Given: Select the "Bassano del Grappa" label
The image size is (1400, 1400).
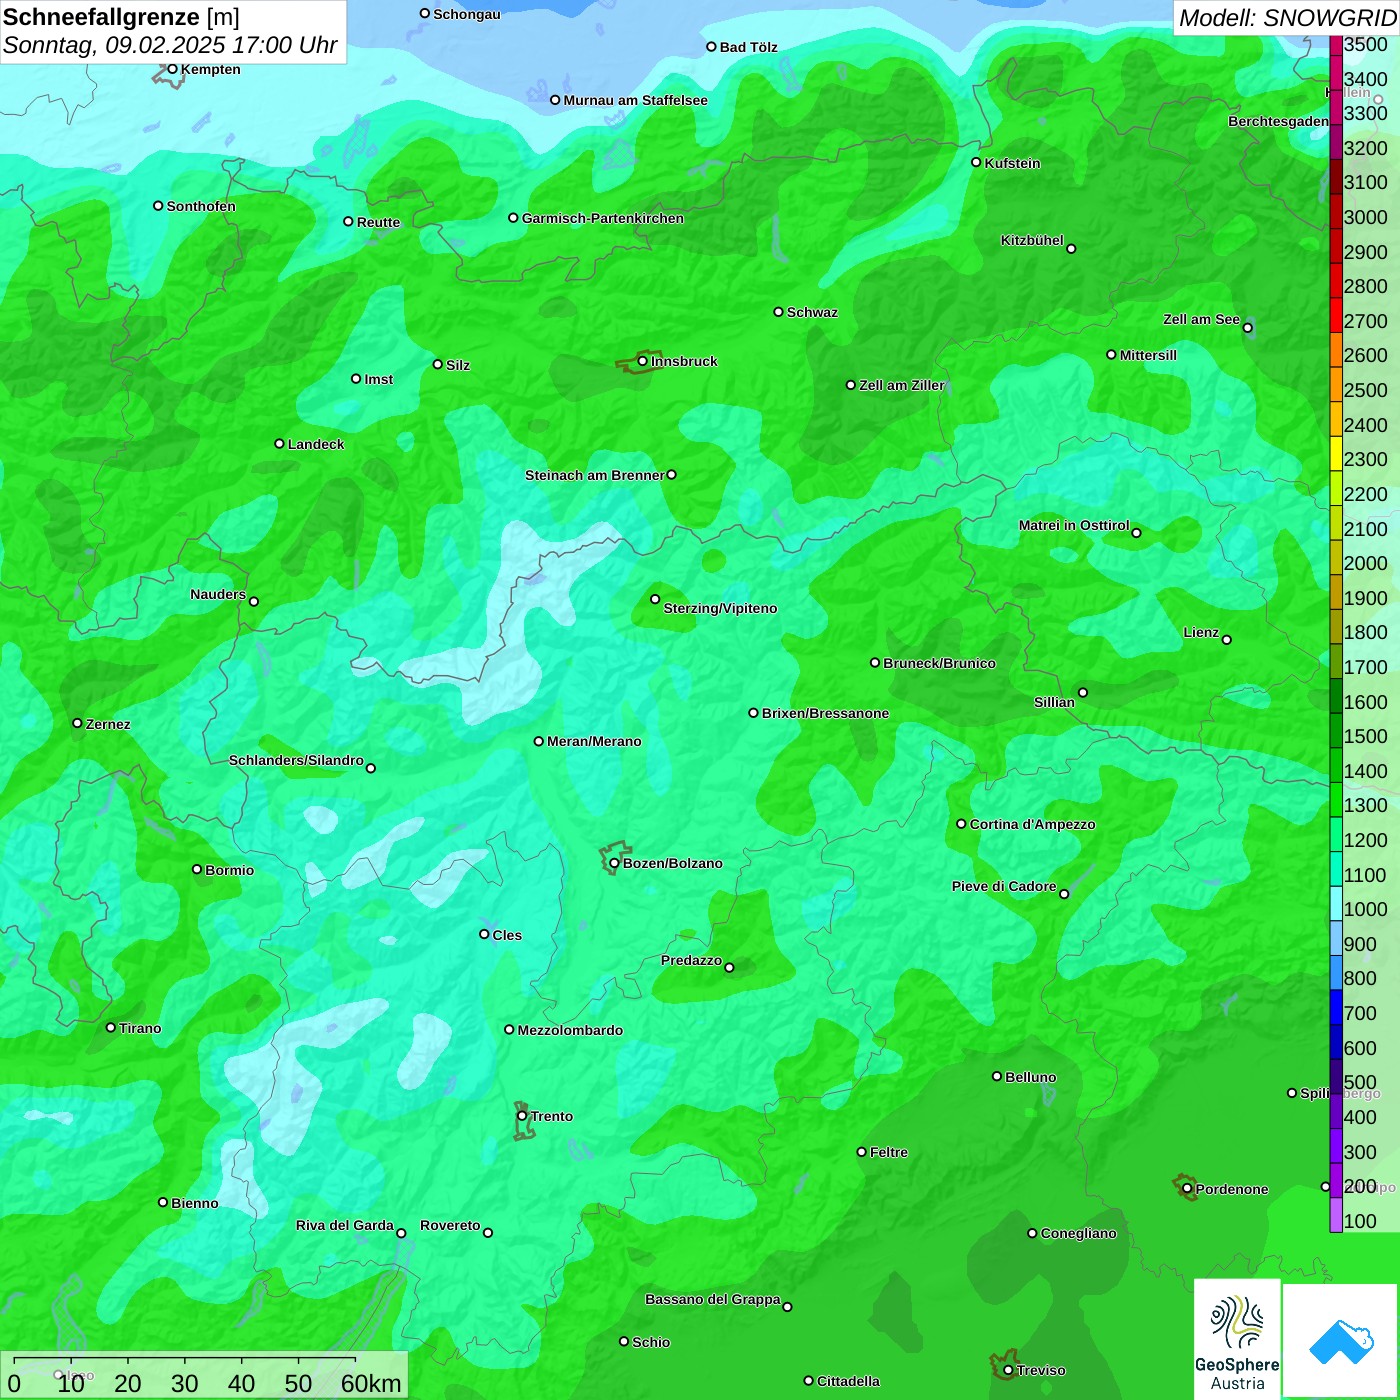Looking at the screenshot, I should (712, 1299).
